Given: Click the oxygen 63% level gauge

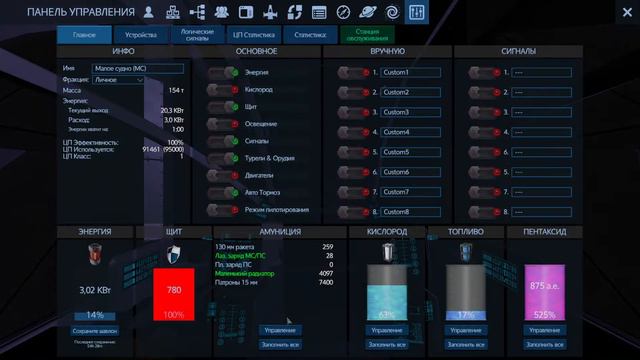Looking at the screenshot, I should 387,292.
